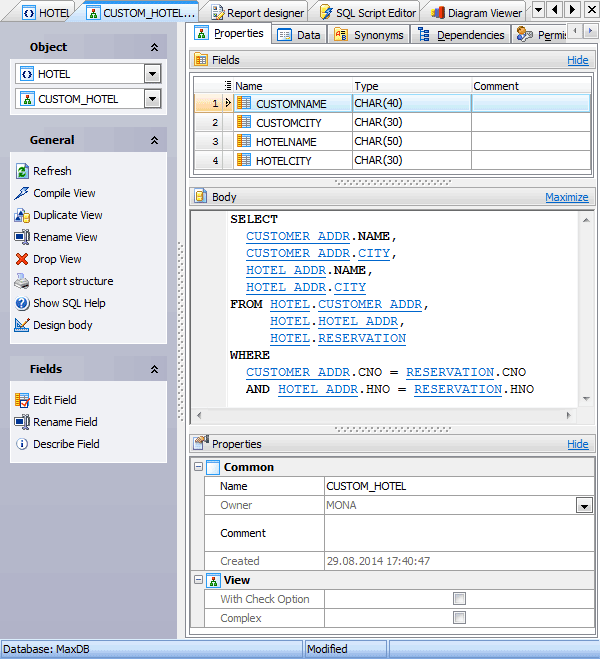Screen dimensions: 600x659
Task: Click the Maximize link for Body
Action: pos(566,197)
